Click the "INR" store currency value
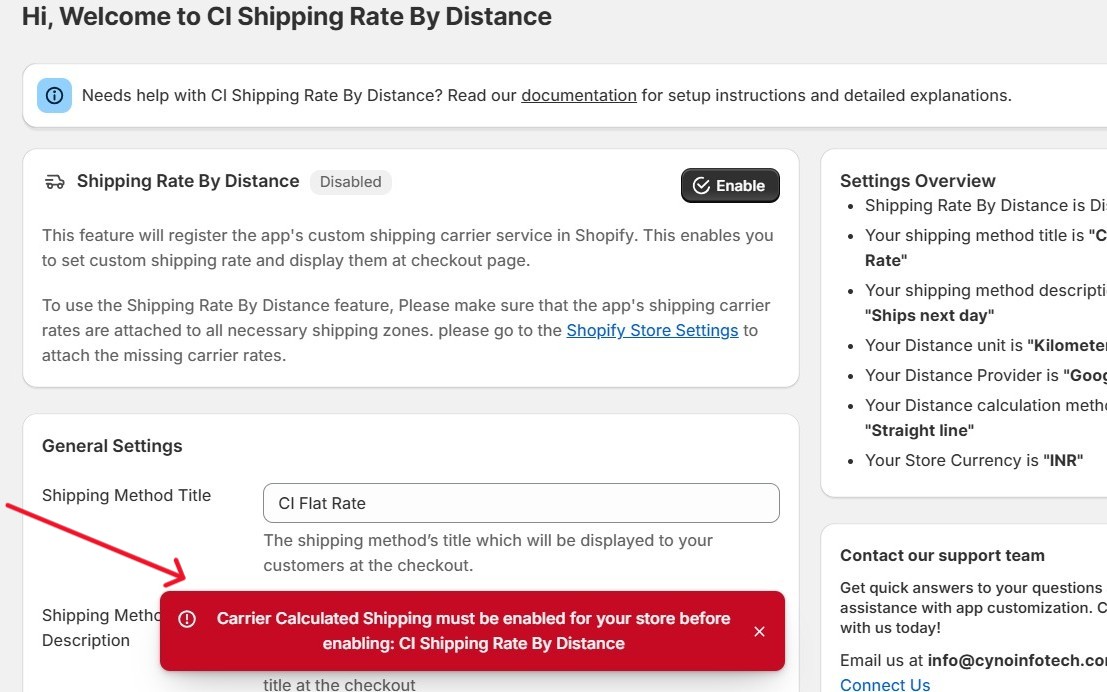Screen dimensions: 1107x692 1062,461
